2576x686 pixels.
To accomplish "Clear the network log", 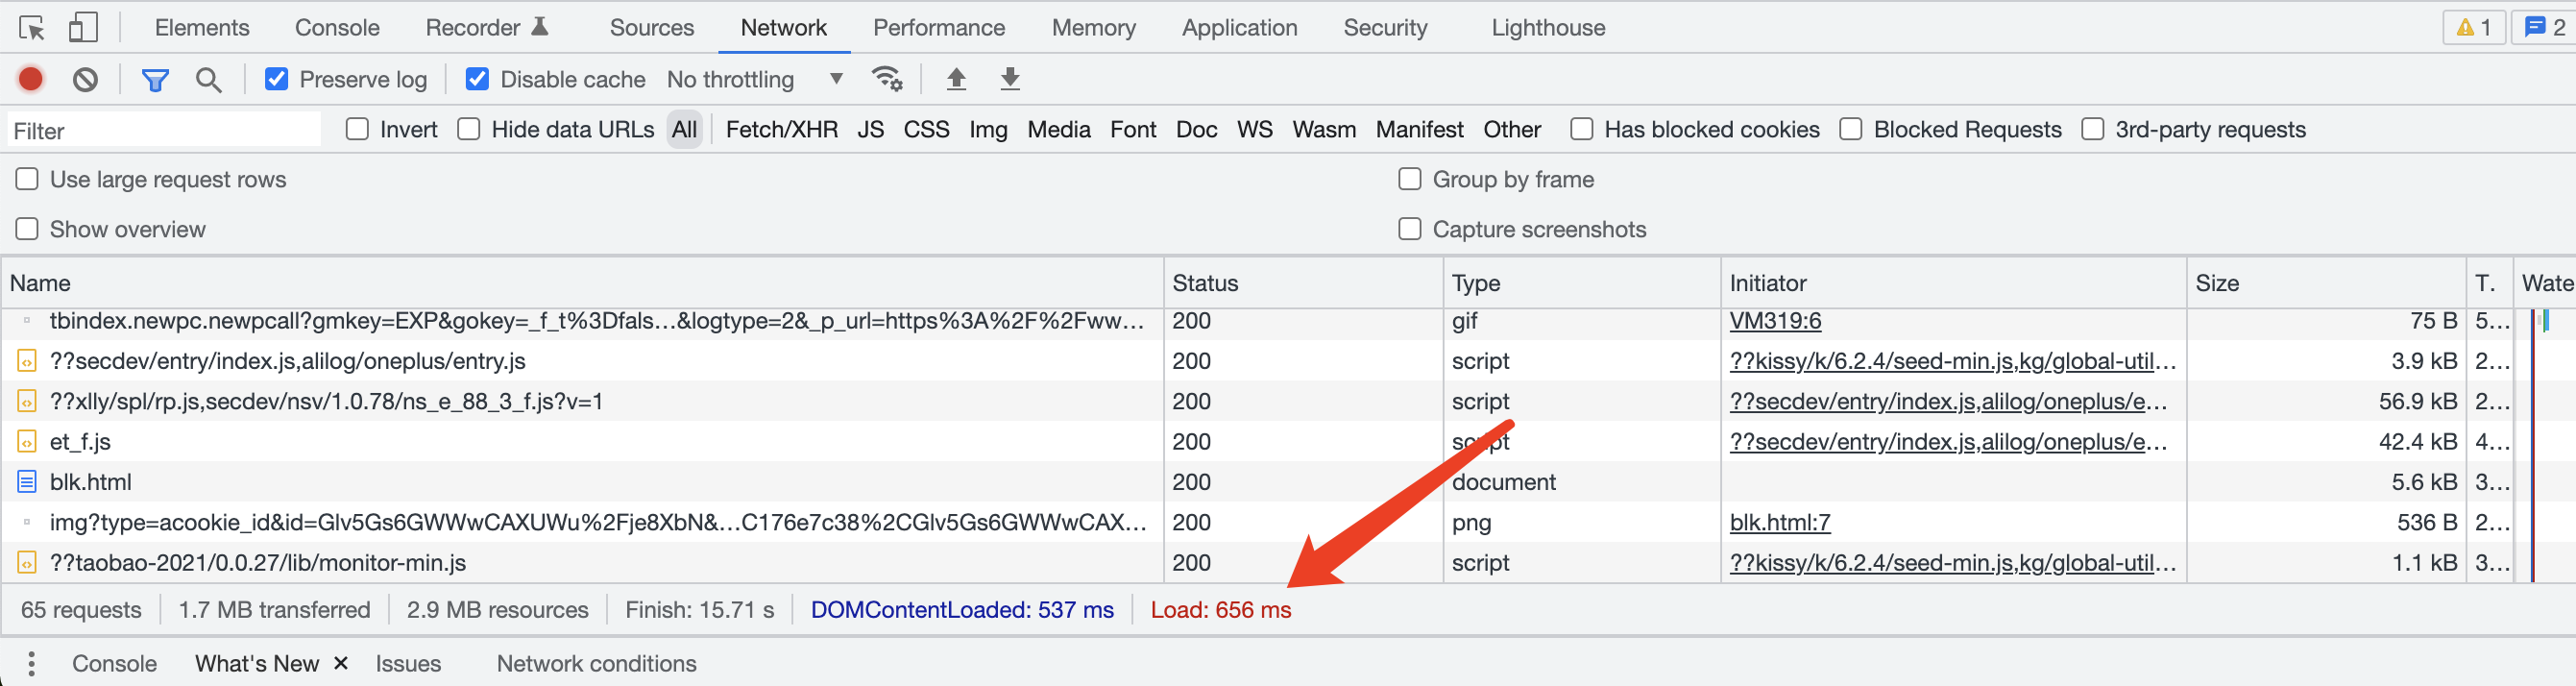I will tap(86, 79).
